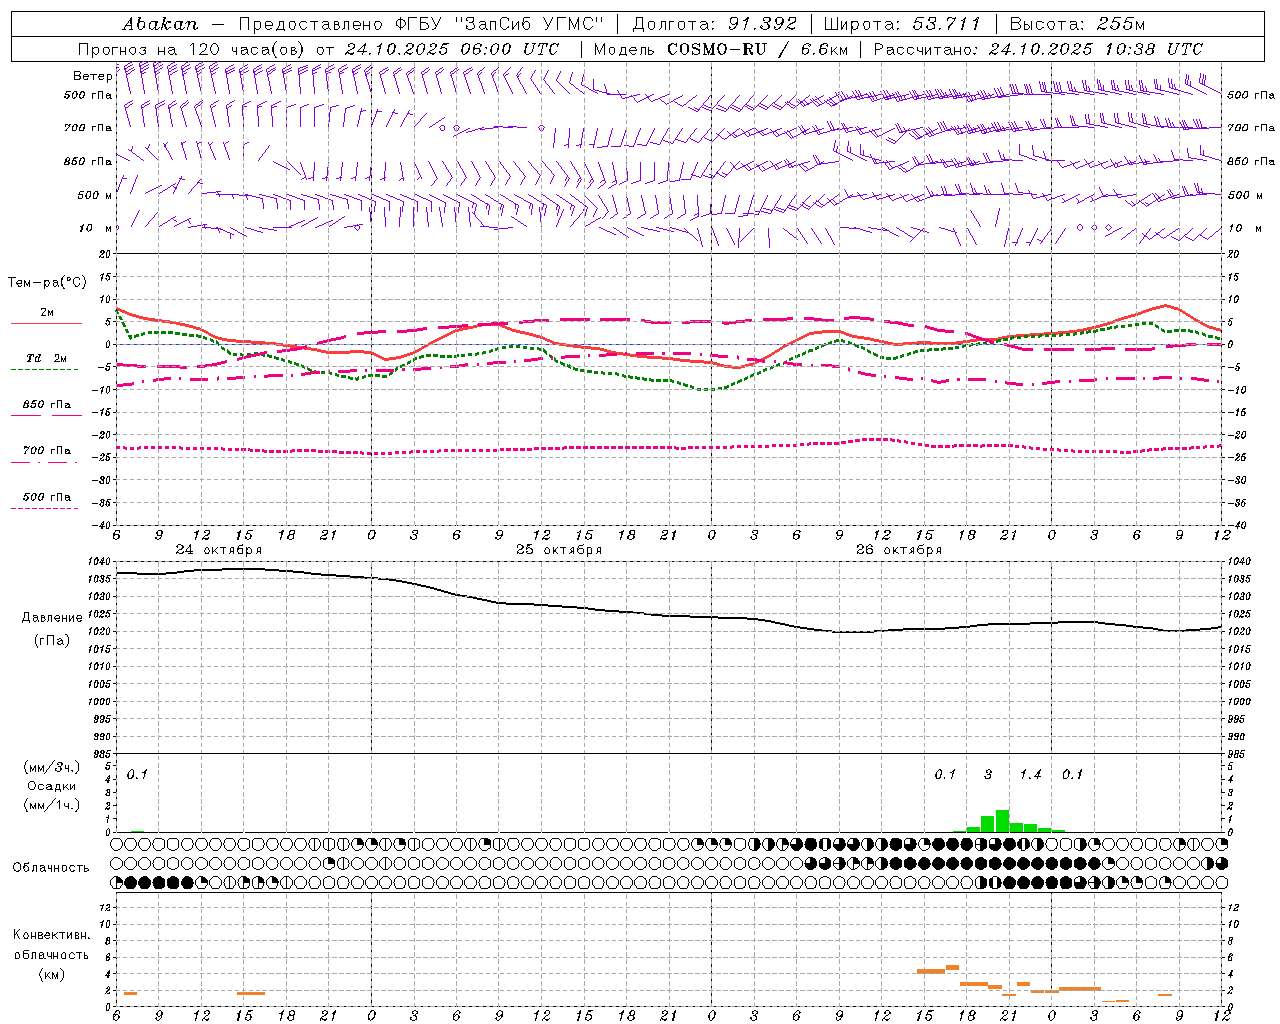Click the 'Td 2м' legend label
Screen dimensions: 1280x1024
46,358
